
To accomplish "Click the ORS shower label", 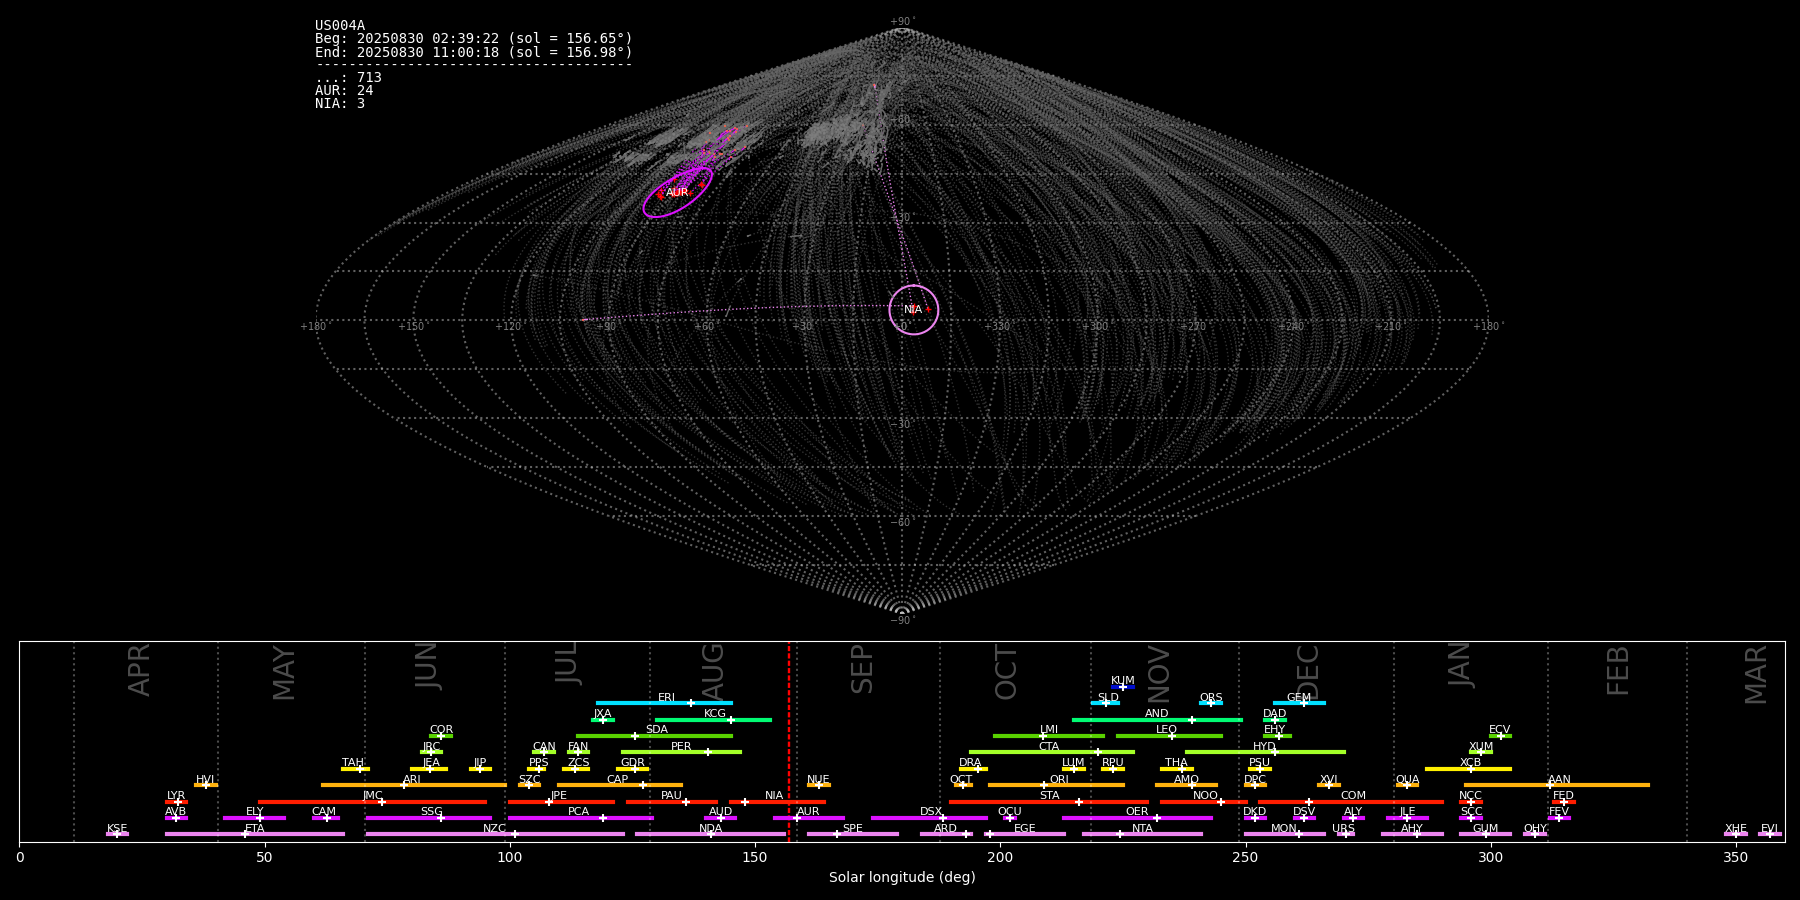I will pyautogui.click(x=1211, y=698).
